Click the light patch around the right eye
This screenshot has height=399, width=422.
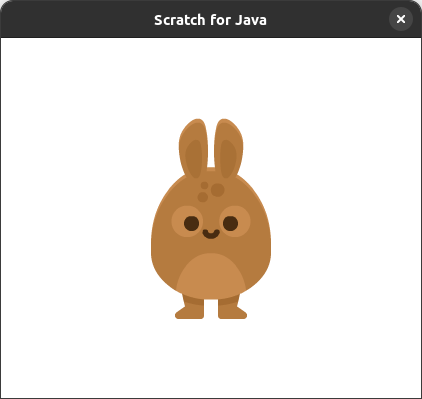pyautogui.click(x=235, y=221)
